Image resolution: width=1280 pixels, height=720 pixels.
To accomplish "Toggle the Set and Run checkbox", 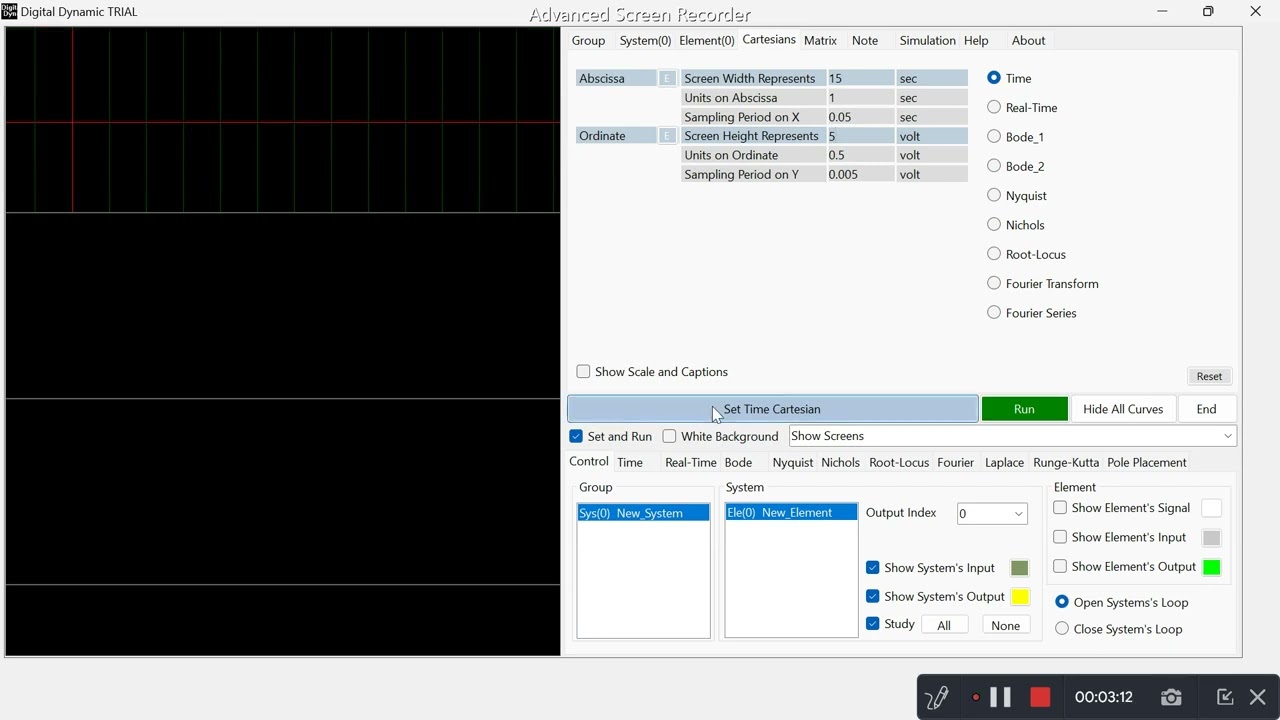I will click(x=576, y=436).
